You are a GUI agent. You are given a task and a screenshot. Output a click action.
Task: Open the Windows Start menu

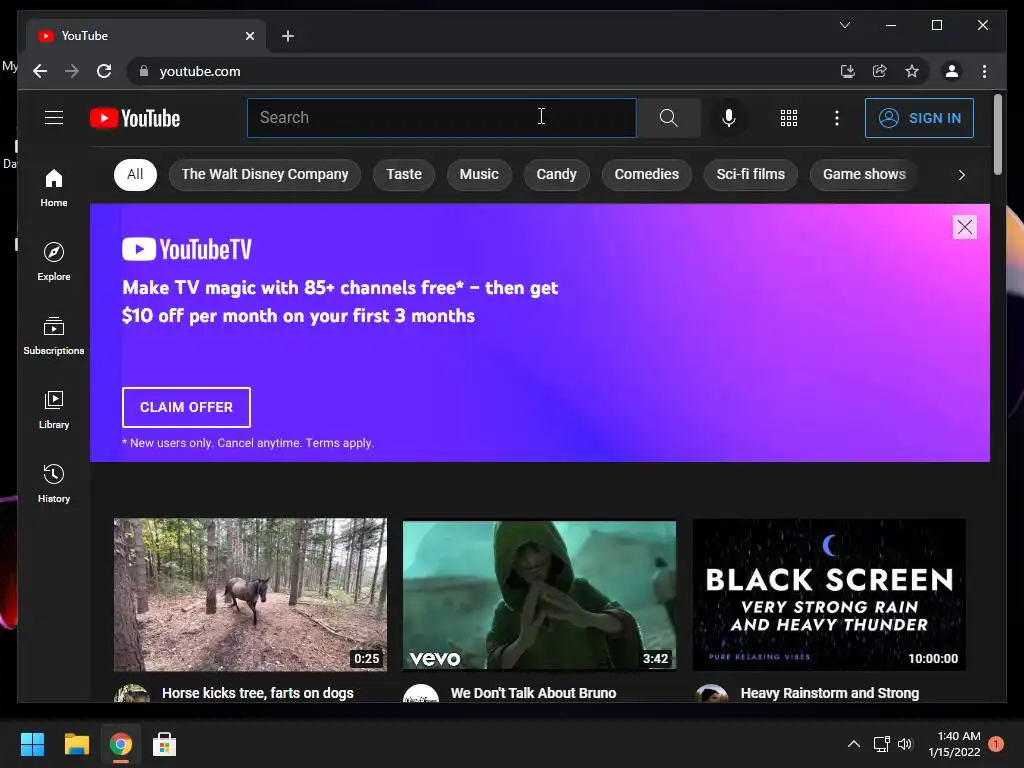click(x=32, y=744)
